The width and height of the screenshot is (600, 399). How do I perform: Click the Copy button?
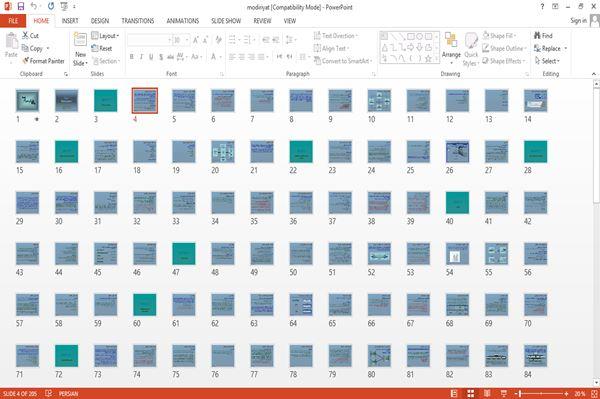pos(33,49)
